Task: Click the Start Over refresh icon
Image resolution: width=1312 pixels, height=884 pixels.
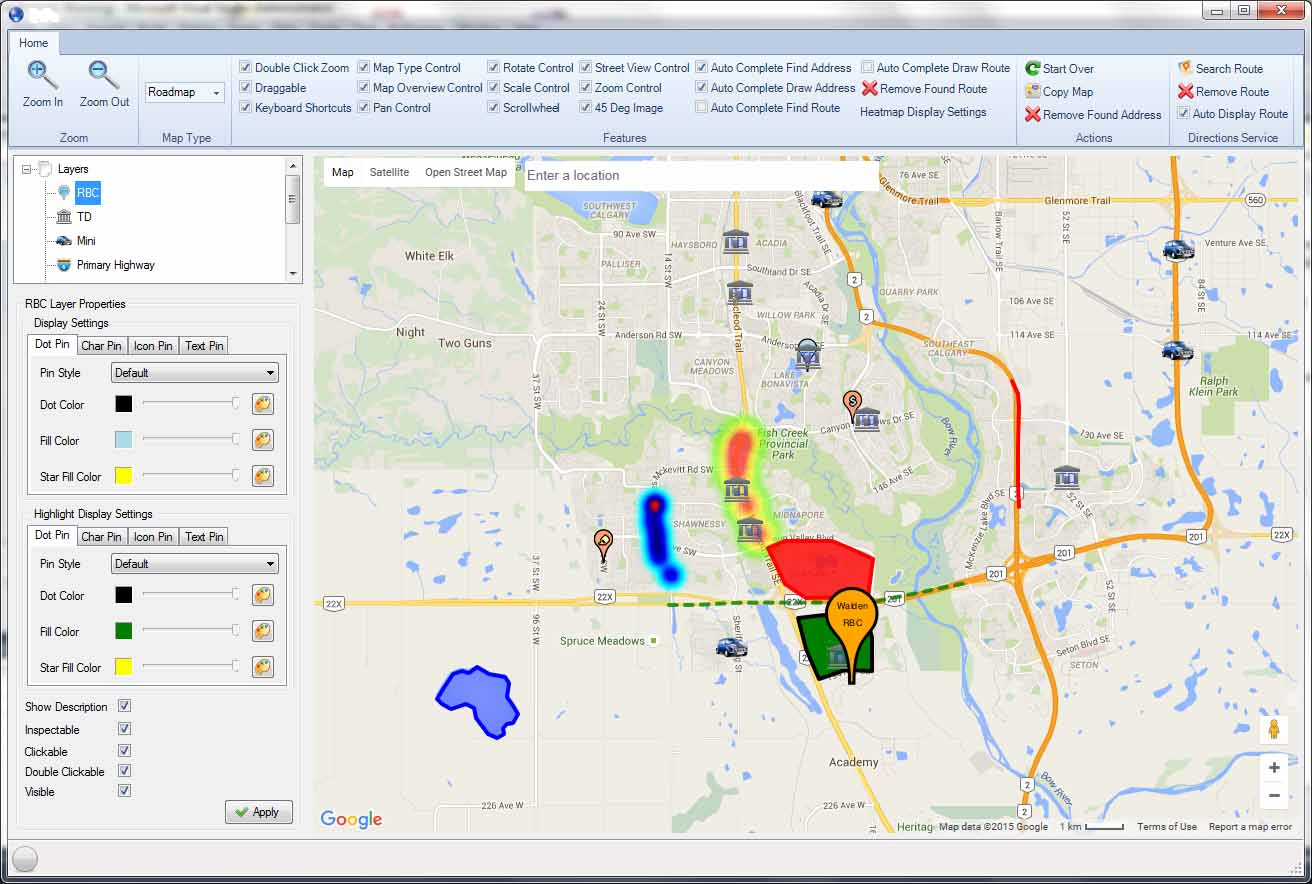Action: [1033, 69]
